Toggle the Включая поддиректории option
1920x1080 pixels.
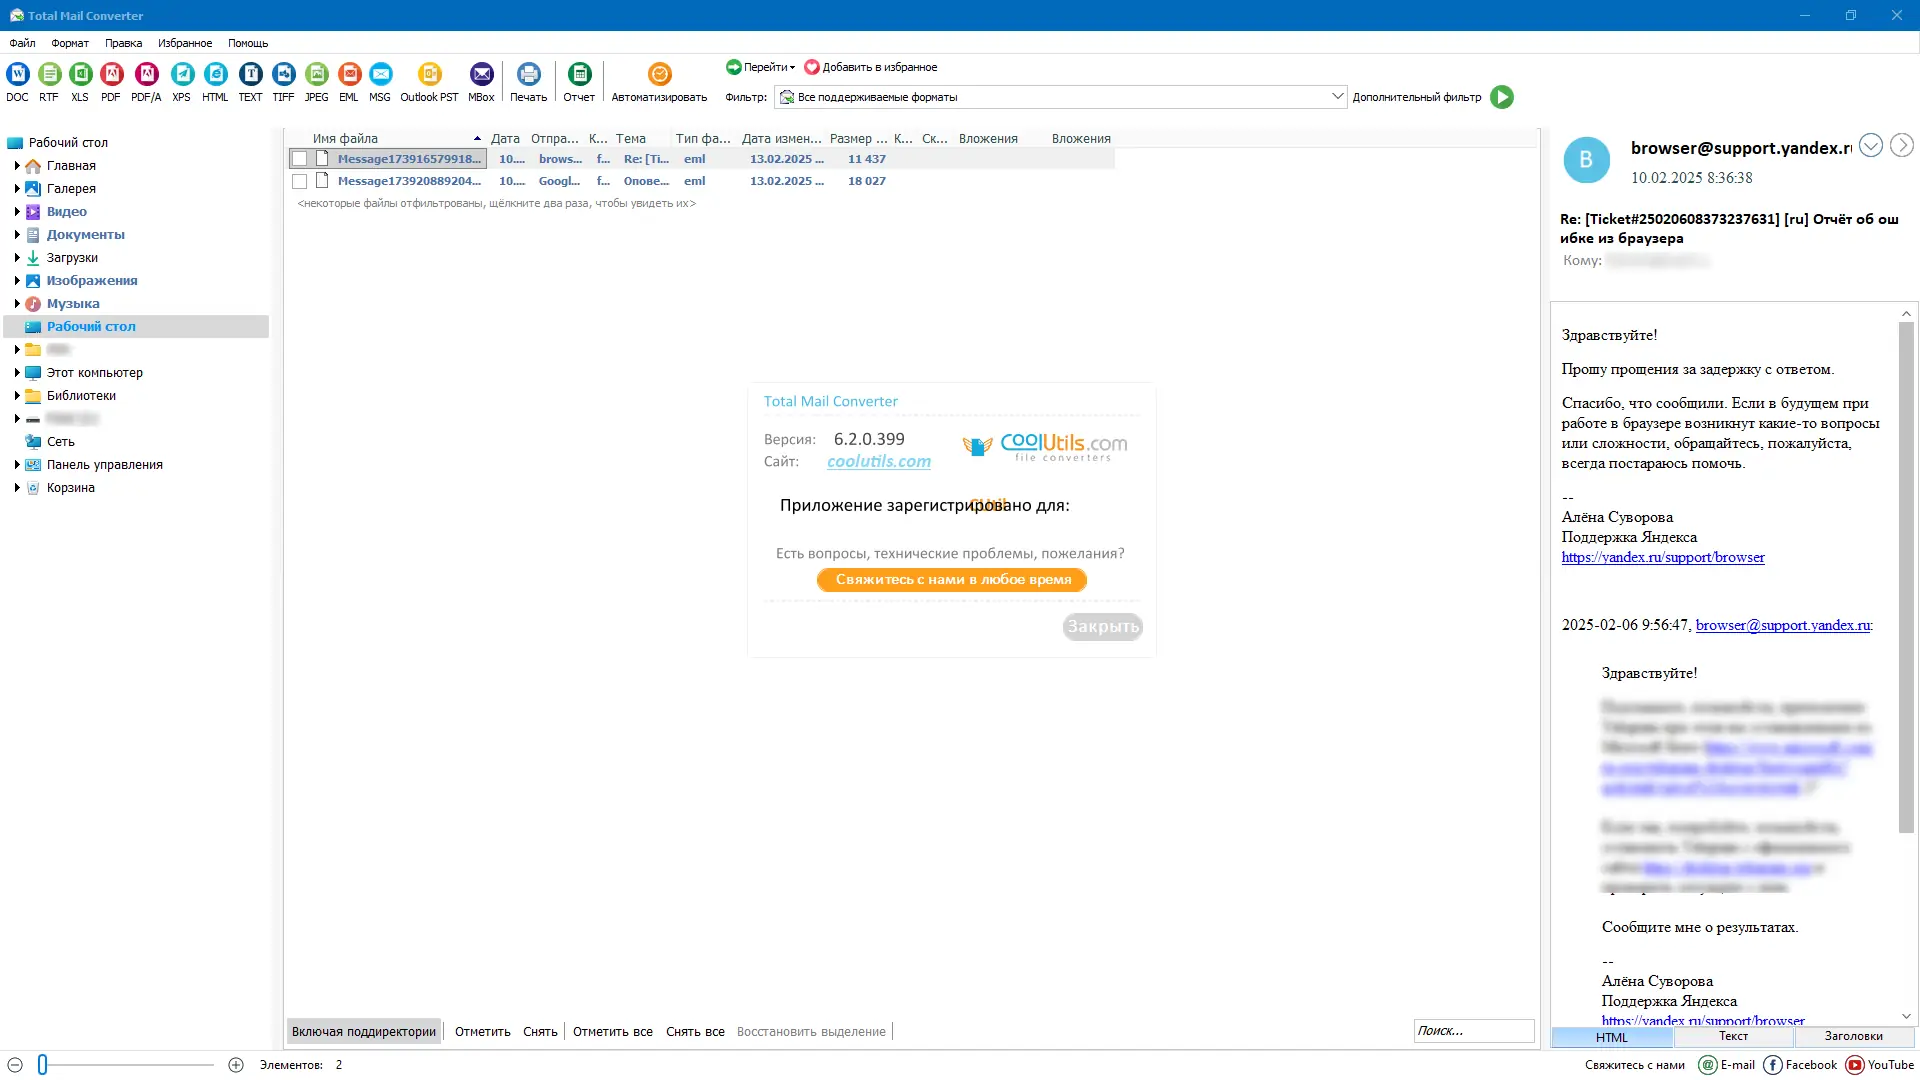pyautogui.click(x=364, y=1031)
